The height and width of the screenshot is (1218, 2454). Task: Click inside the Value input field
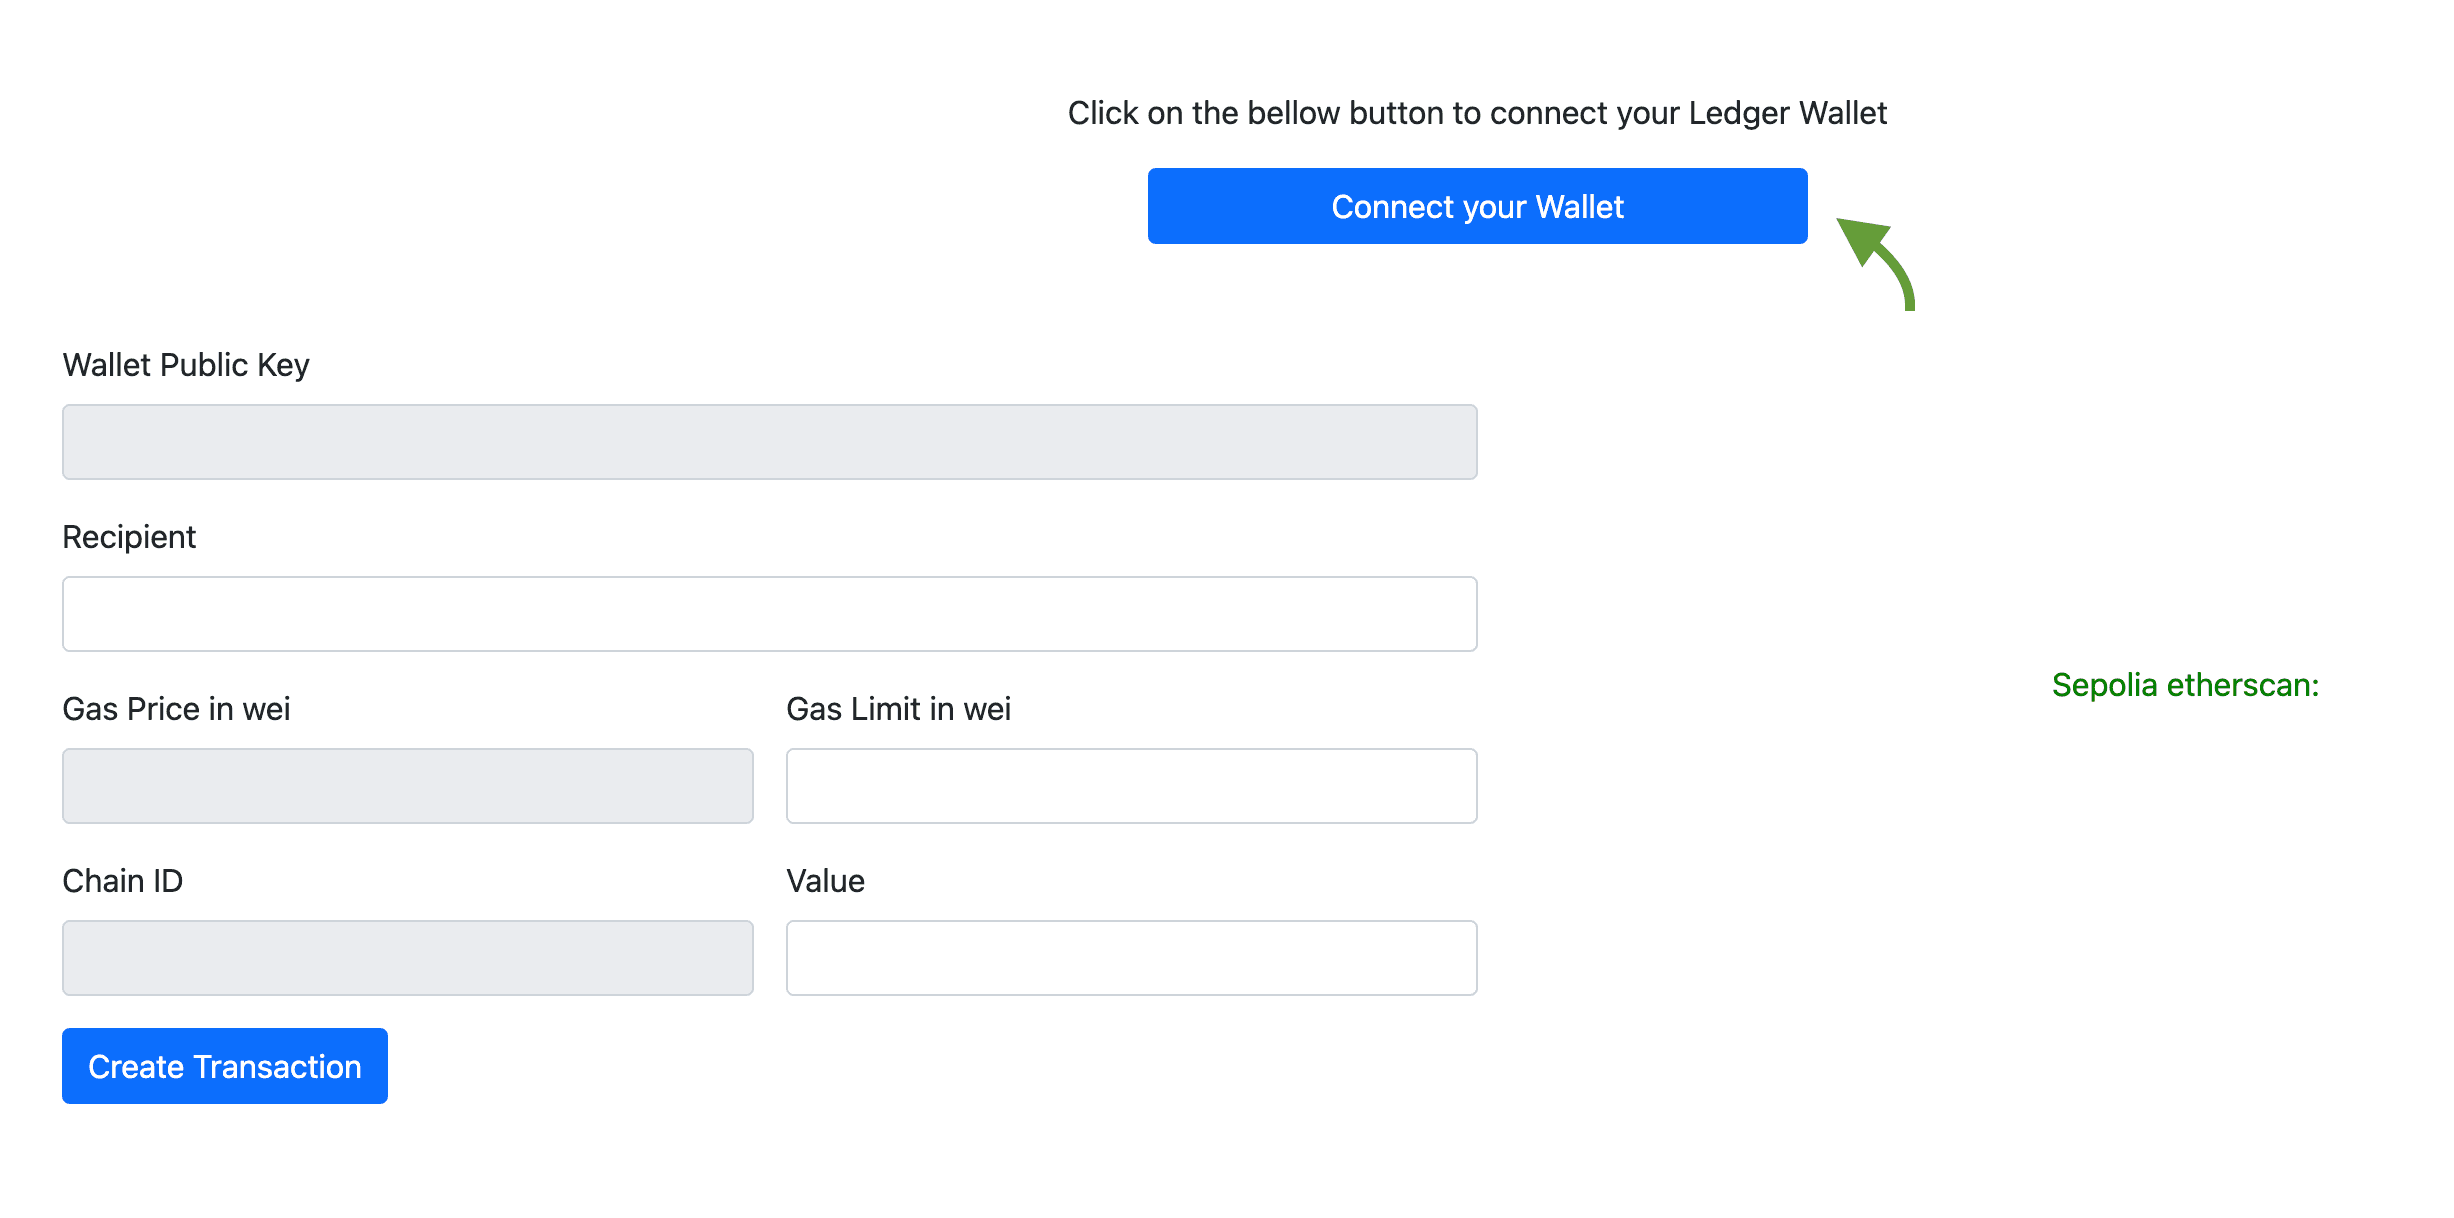pos(1131,957)
